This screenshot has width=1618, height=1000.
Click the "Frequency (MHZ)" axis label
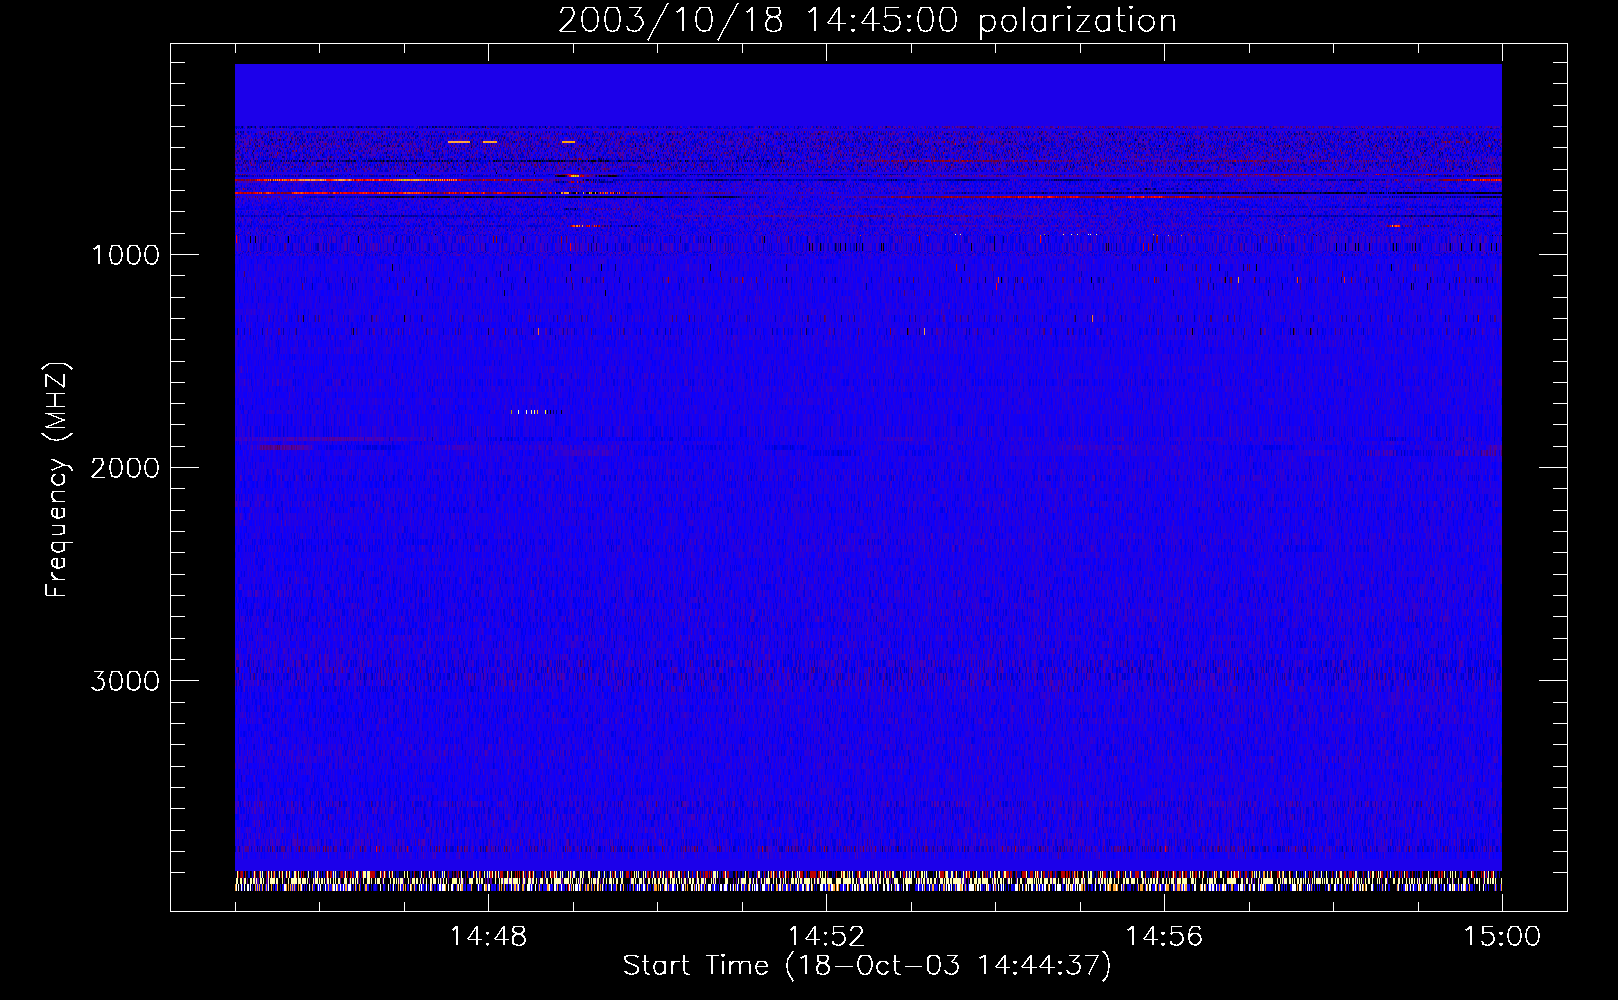[57, 479]
